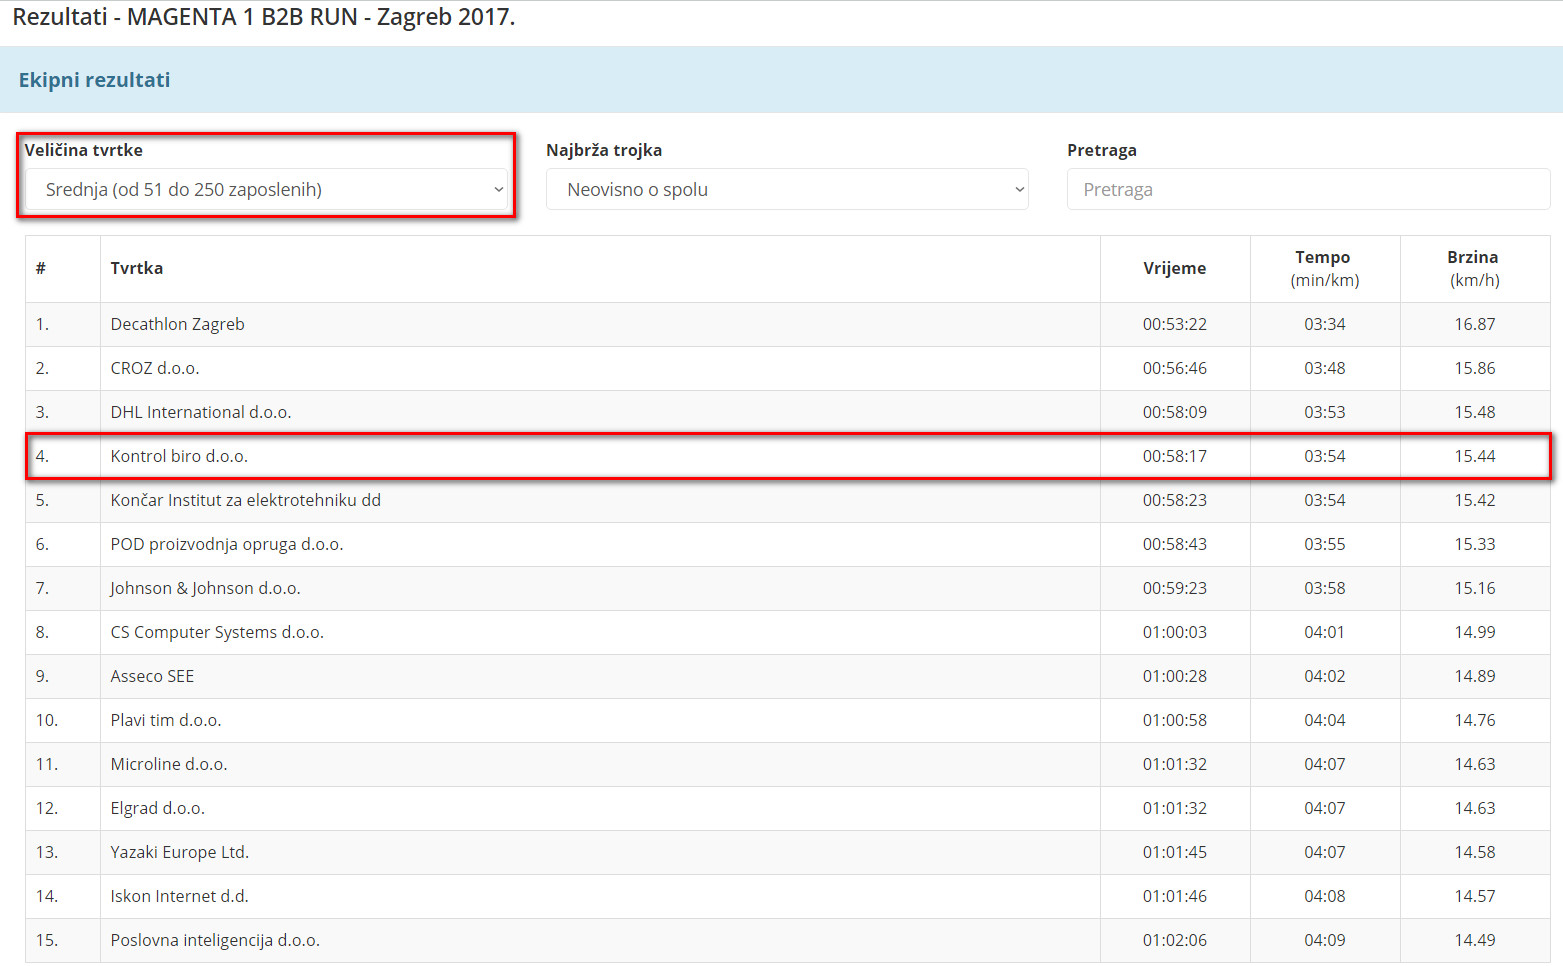Image resolution: width=1563 pixels, height=966 pixels.
Task: Select DHL International d.o.o. entry
Action: [201, 412]
